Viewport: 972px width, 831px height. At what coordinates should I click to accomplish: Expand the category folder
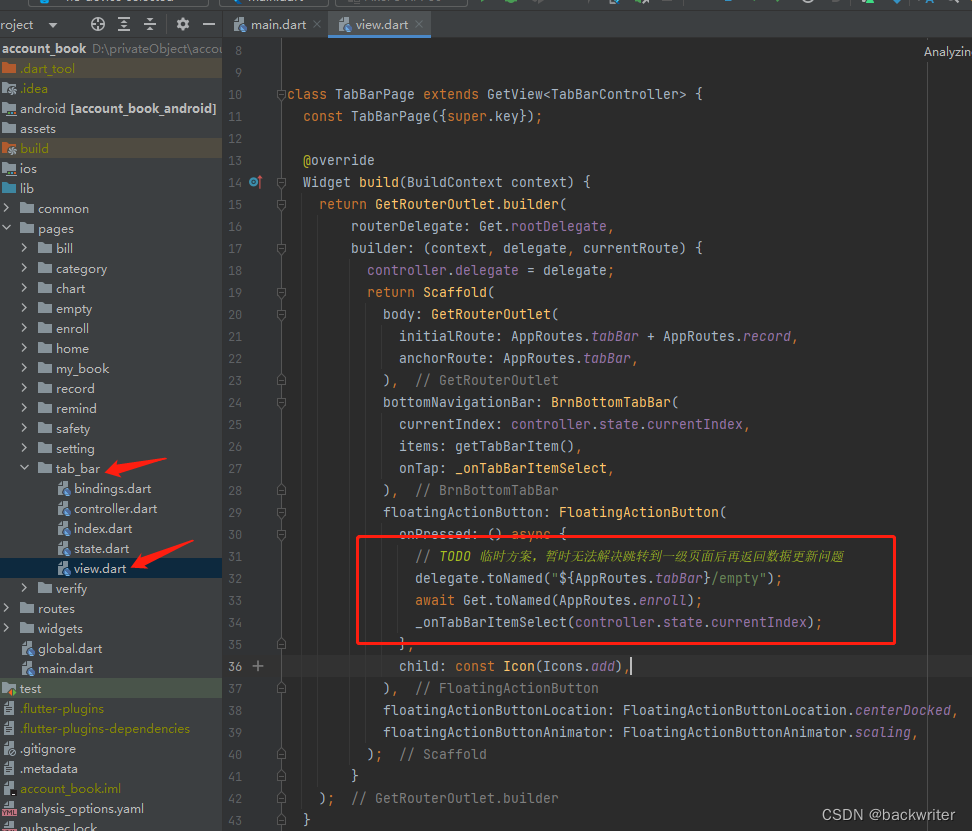coord(24,268)
